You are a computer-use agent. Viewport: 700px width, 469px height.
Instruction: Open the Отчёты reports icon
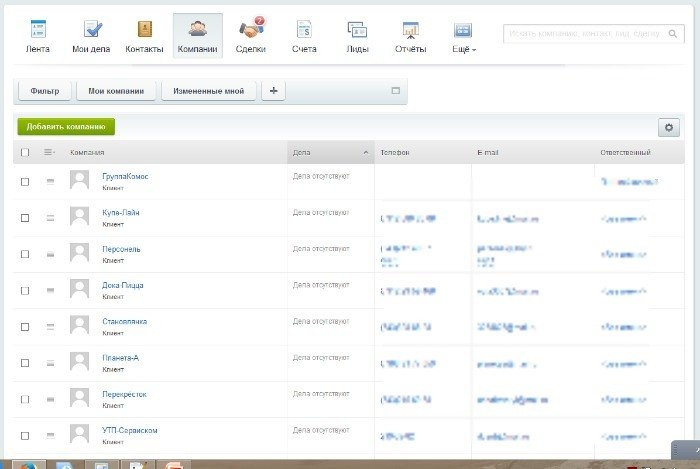pos(410,29)
